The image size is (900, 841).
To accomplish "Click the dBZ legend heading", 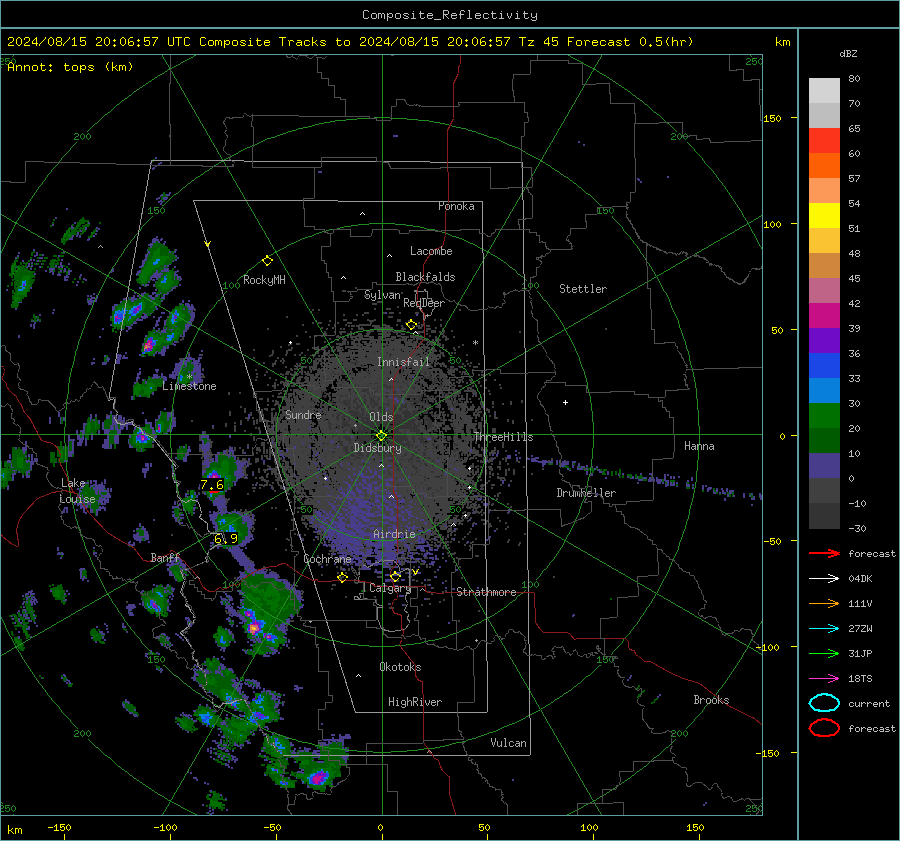I will coord(848,53).
